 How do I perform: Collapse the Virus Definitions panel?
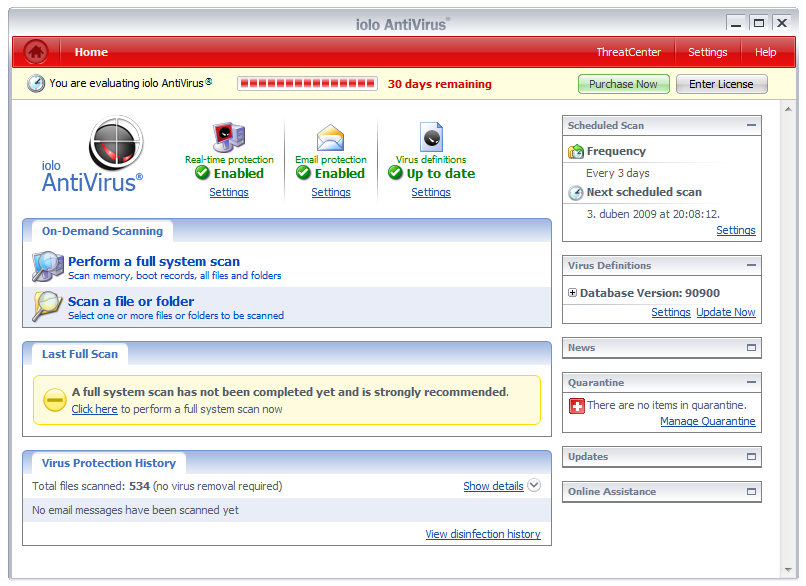point(751,265)
